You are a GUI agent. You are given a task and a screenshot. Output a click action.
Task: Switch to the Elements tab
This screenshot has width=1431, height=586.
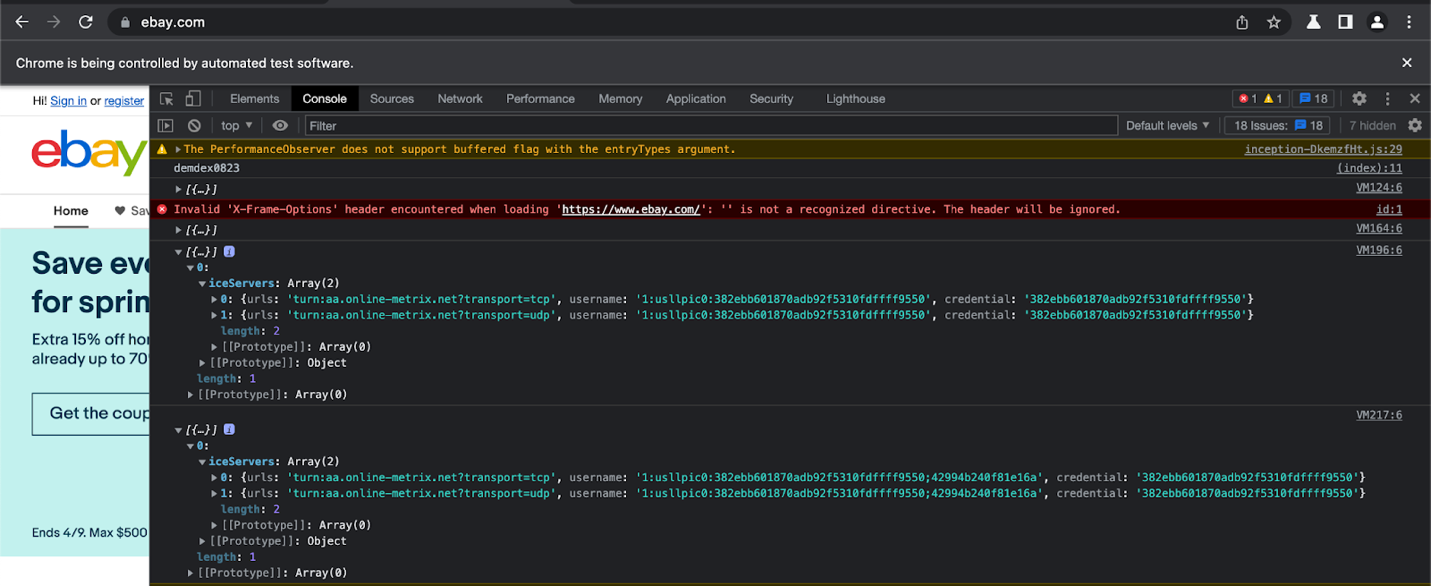pos(254,99)
